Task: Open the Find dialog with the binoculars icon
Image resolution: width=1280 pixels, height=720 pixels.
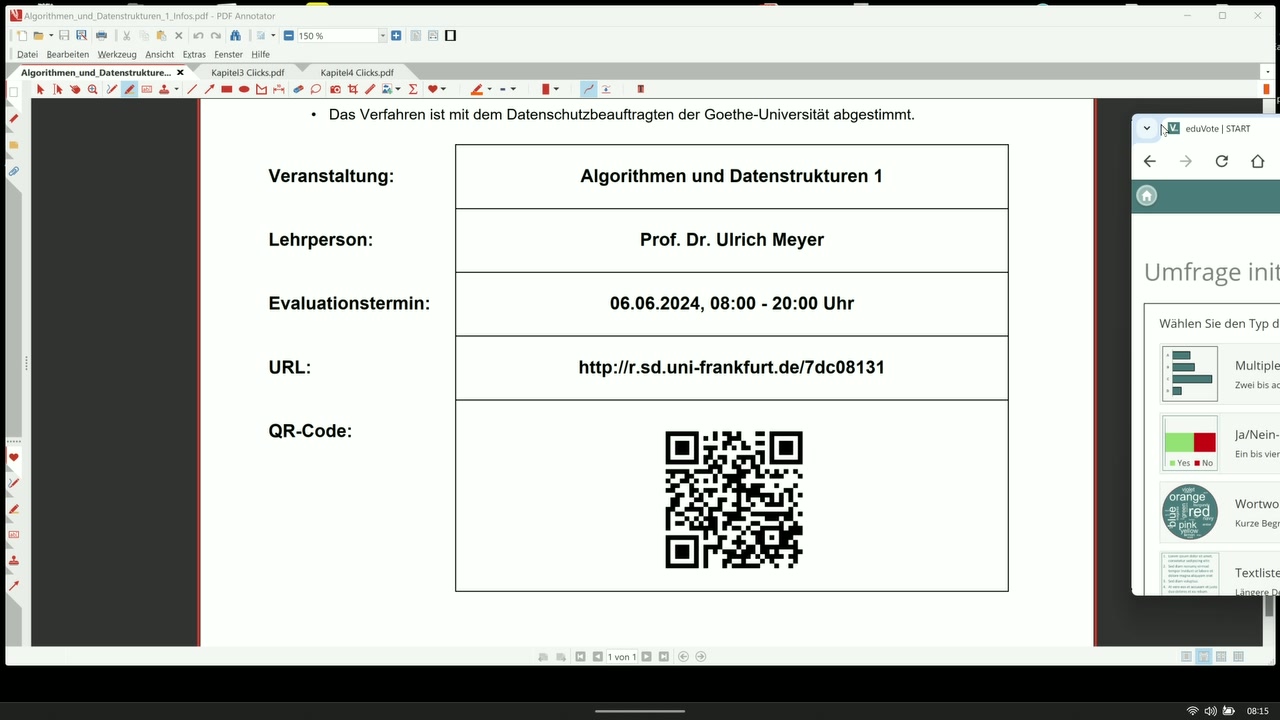Action: click(237, 35)
